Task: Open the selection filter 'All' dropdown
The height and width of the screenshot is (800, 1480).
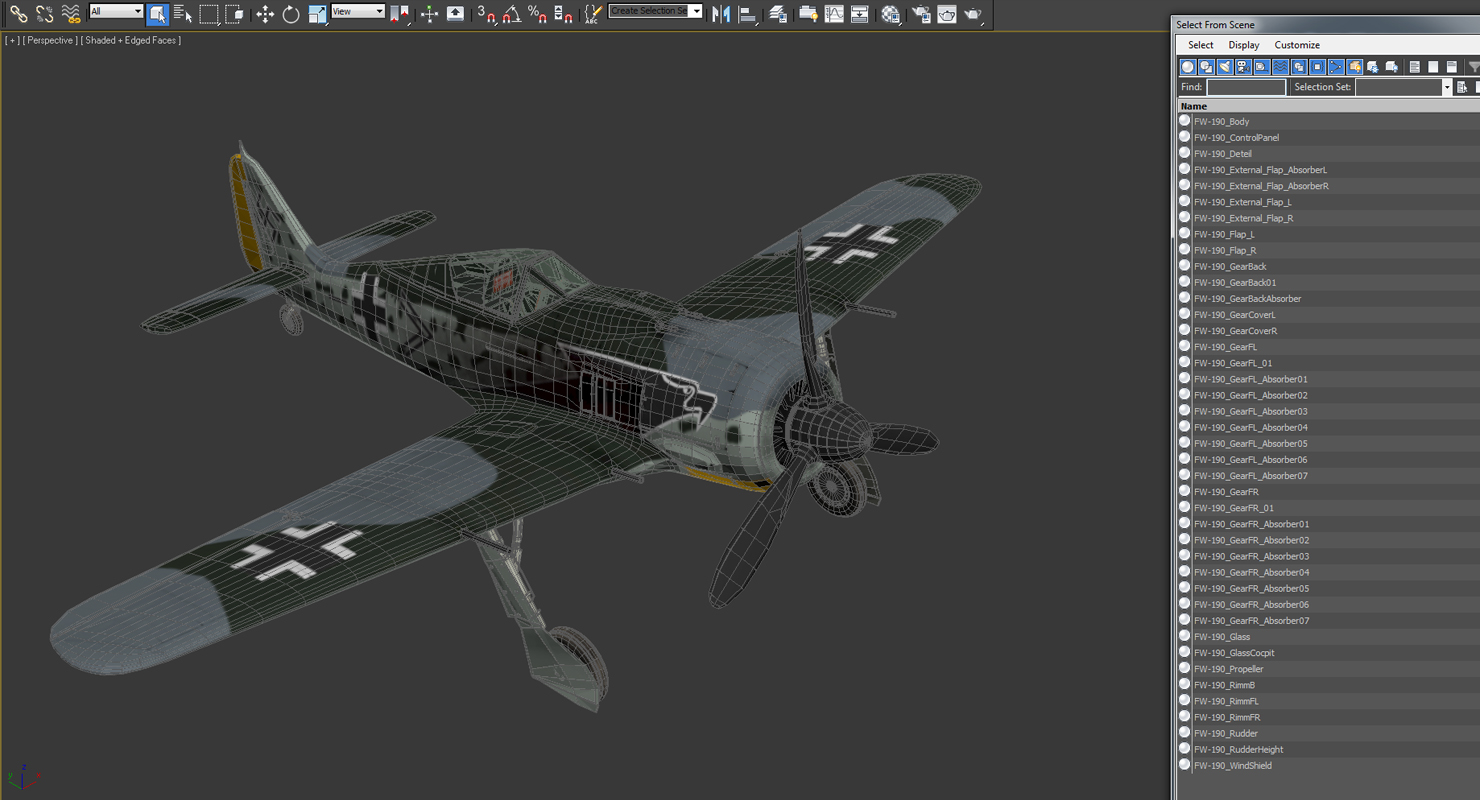Action: 116,12
